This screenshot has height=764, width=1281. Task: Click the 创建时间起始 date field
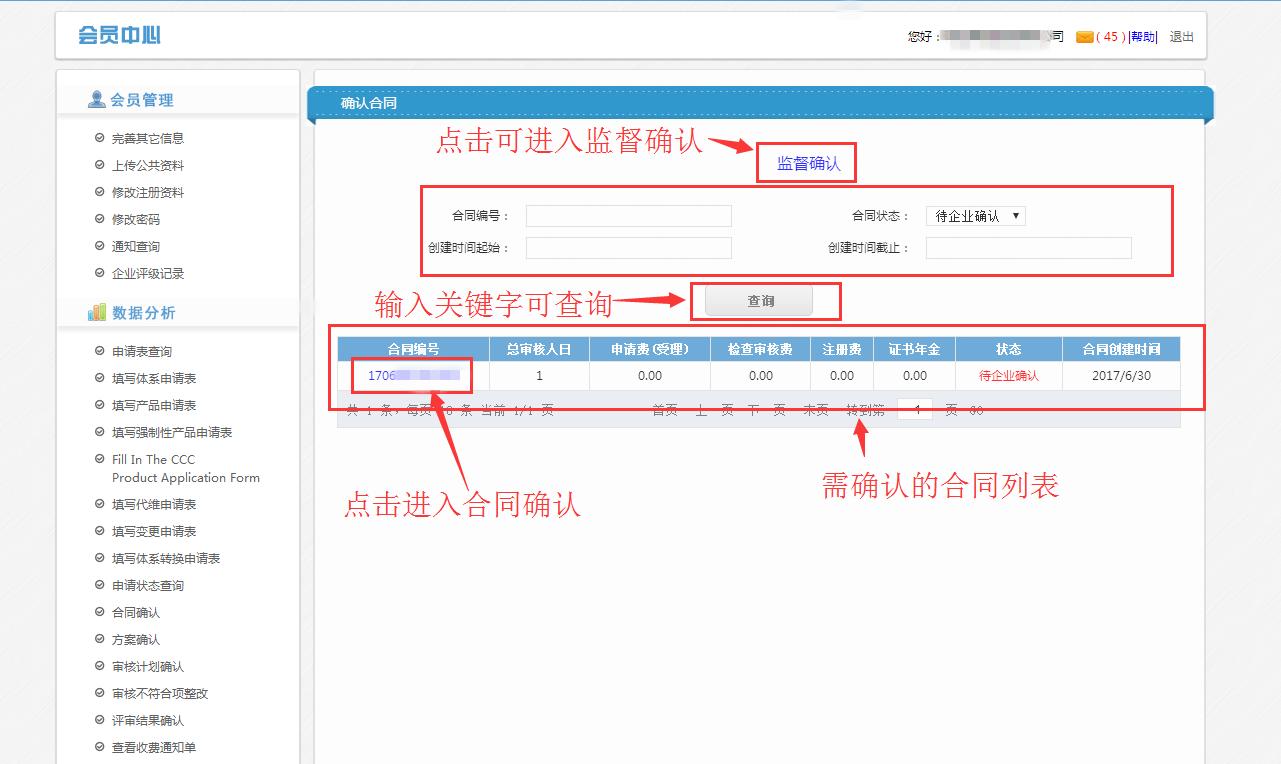[x=628, y=248]
